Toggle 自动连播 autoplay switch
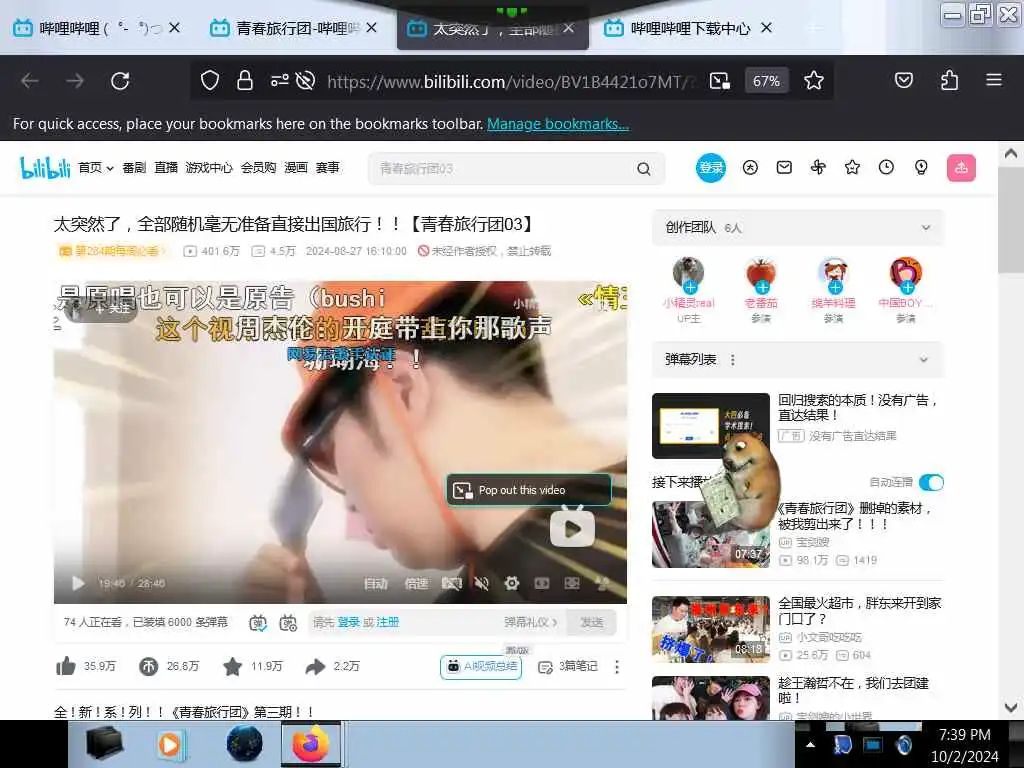The height and width of the screenshot is (768, 1024). tap(931, 483)
